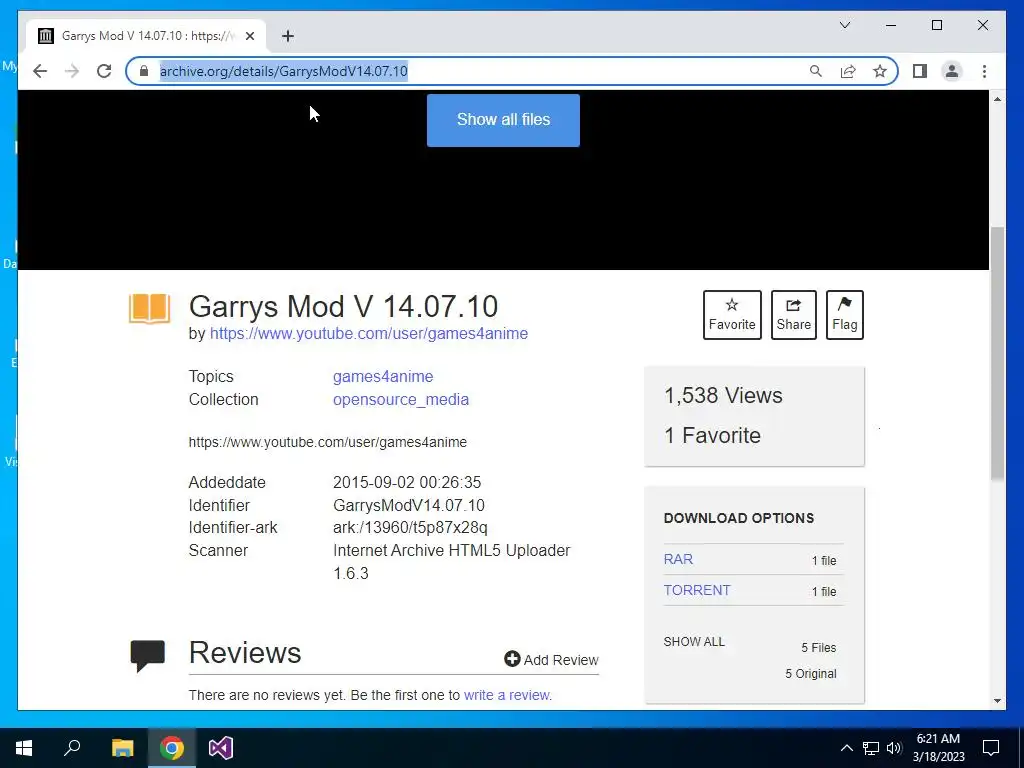Click the page scrollbar thumb
The image size is (1024, 768).
[997, 353]
